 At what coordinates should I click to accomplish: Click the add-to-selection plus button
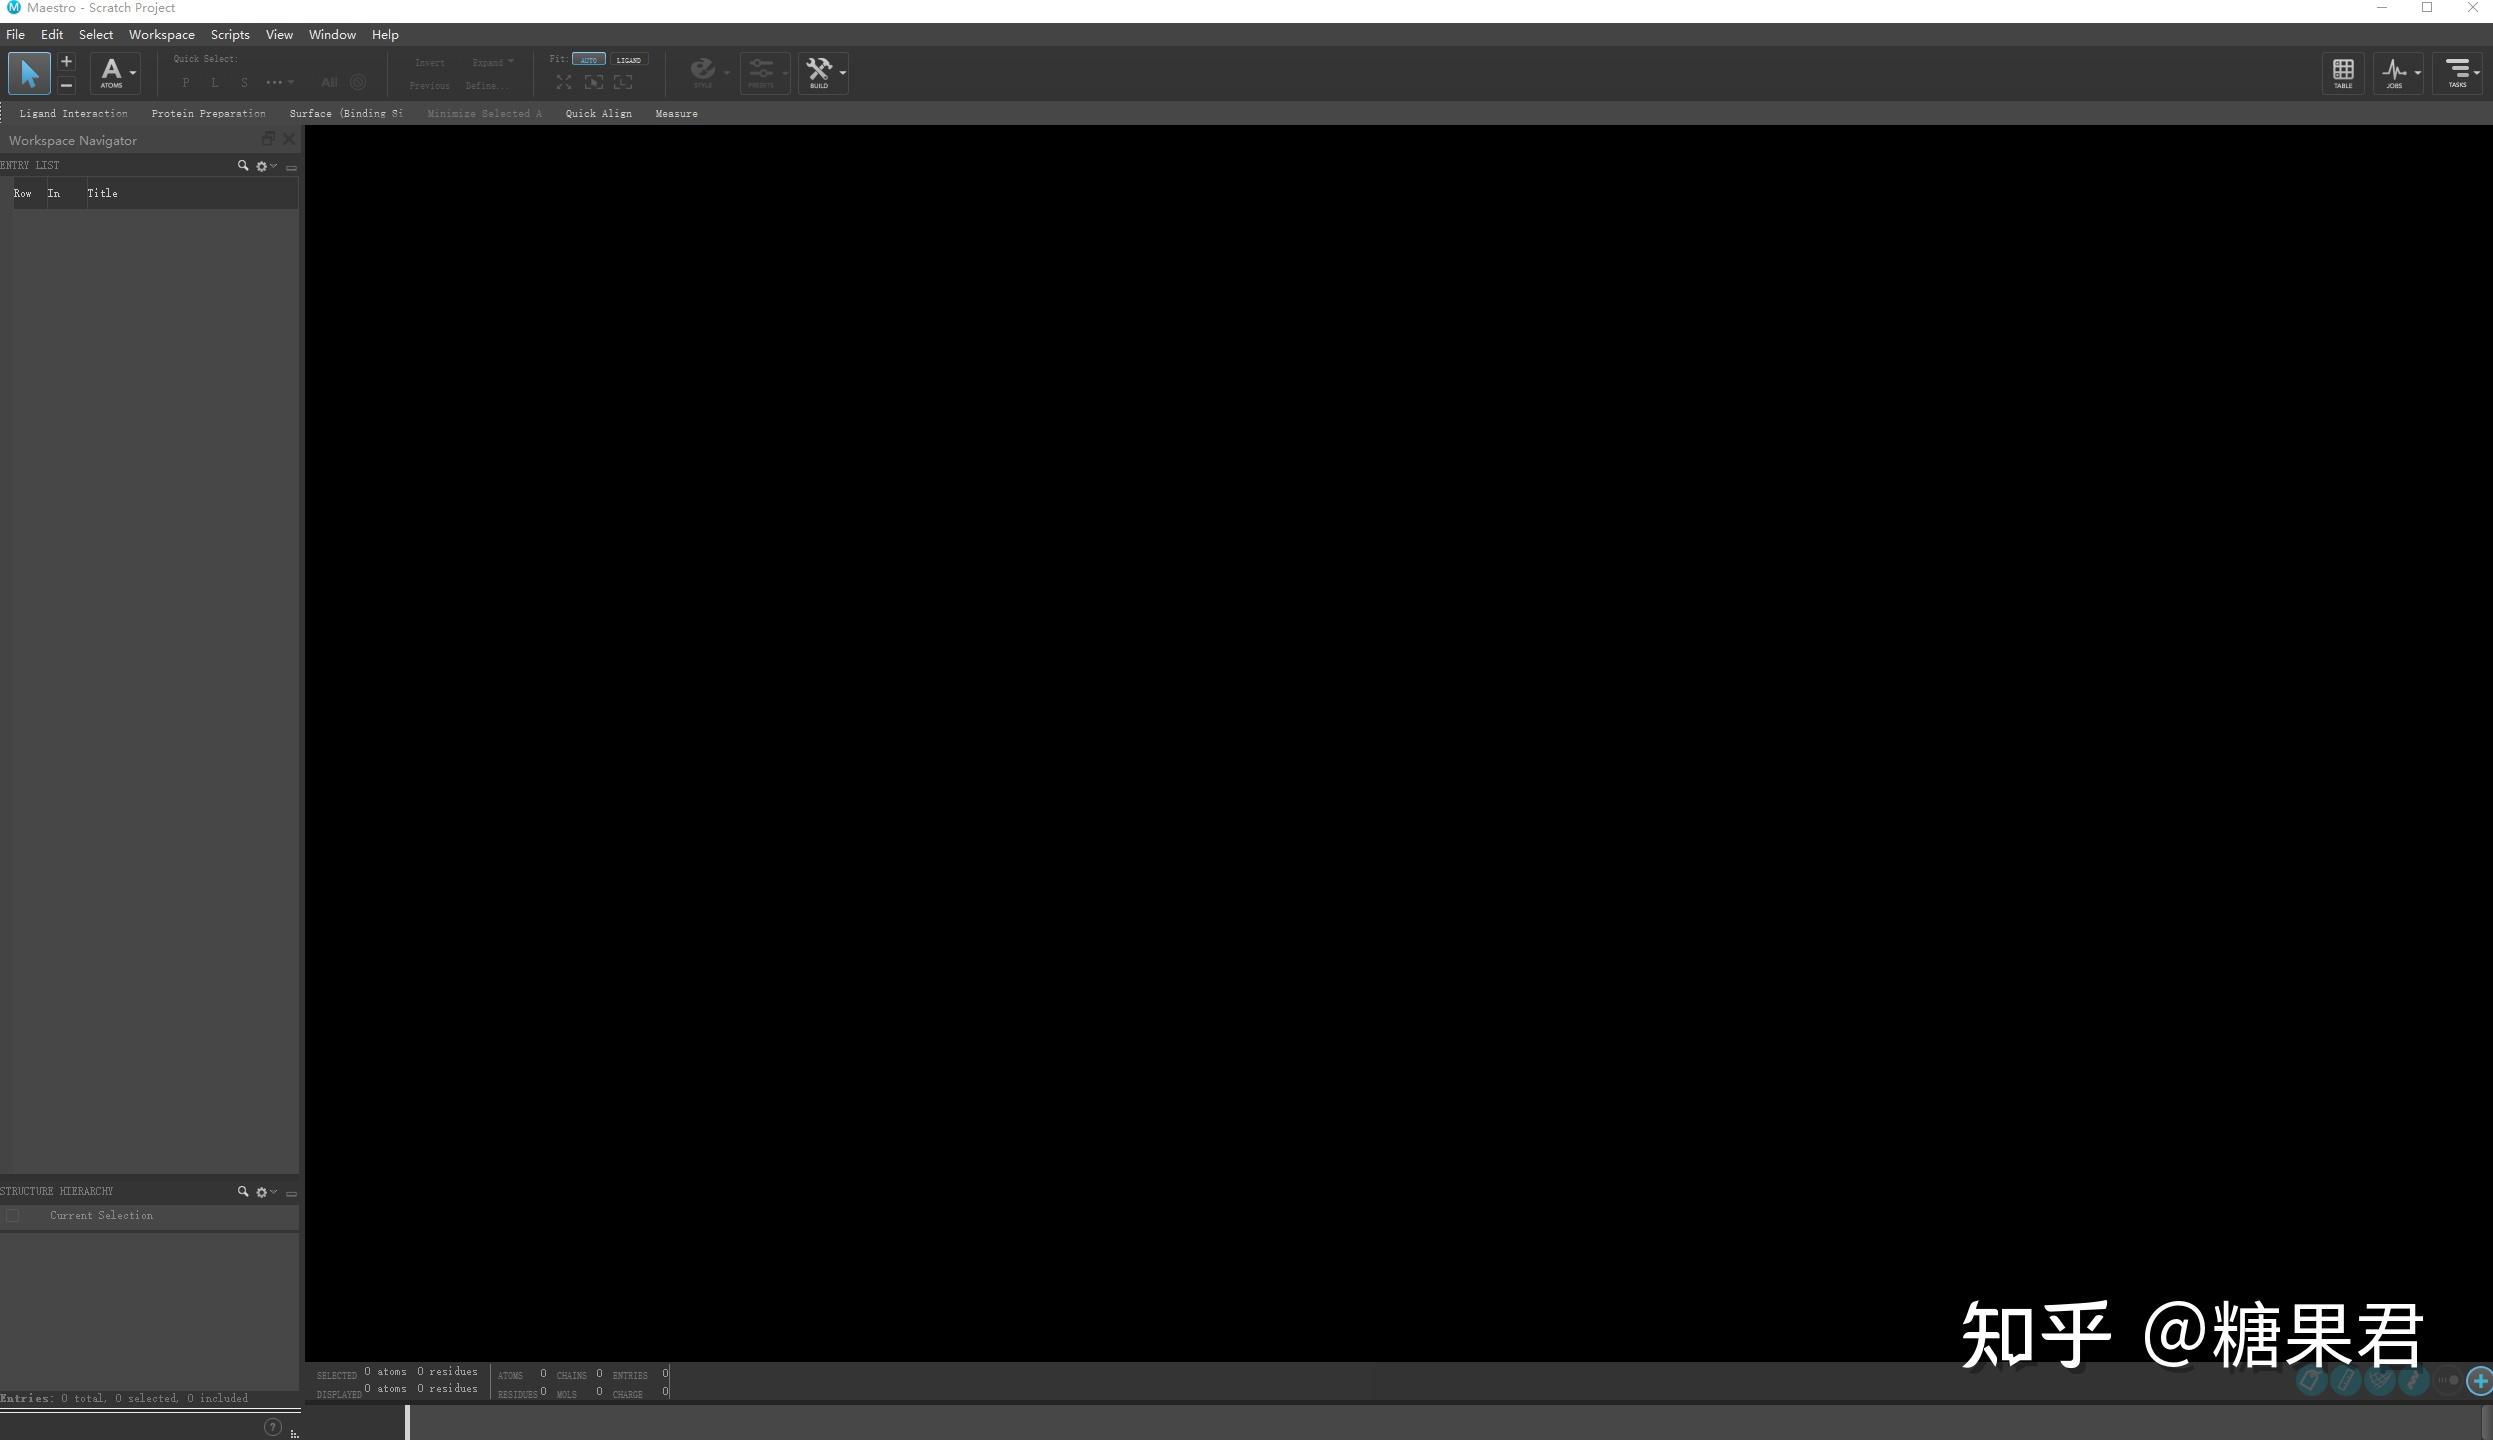(x=66, y=61)
